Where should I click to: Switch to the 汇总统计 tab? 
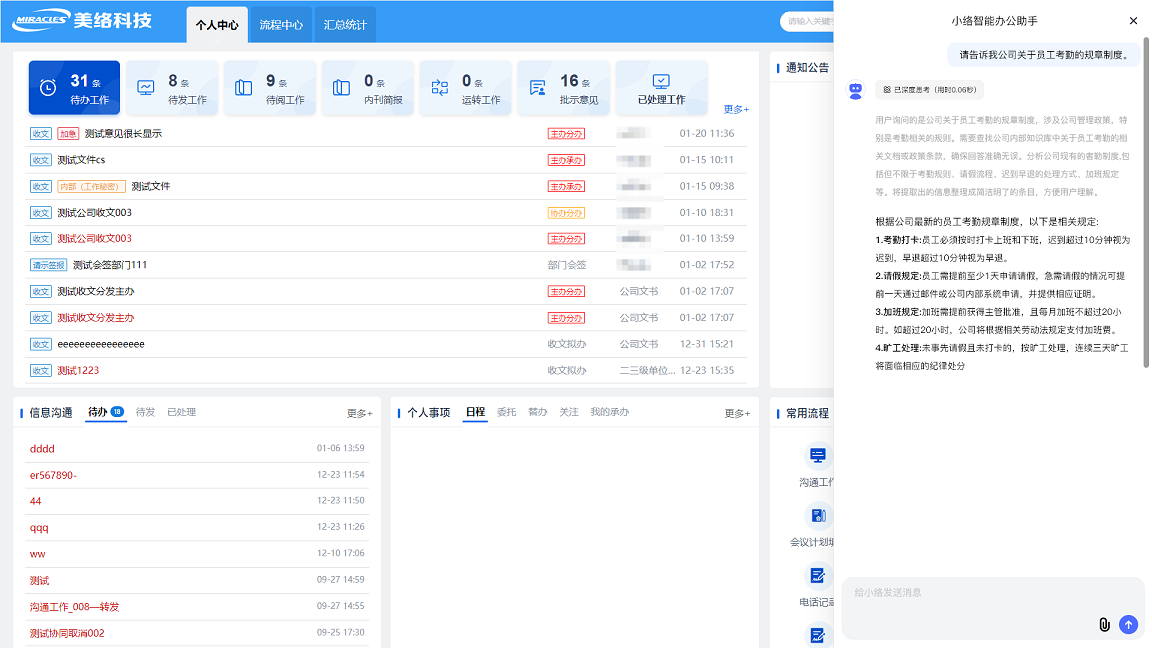[x=345, y=25]
